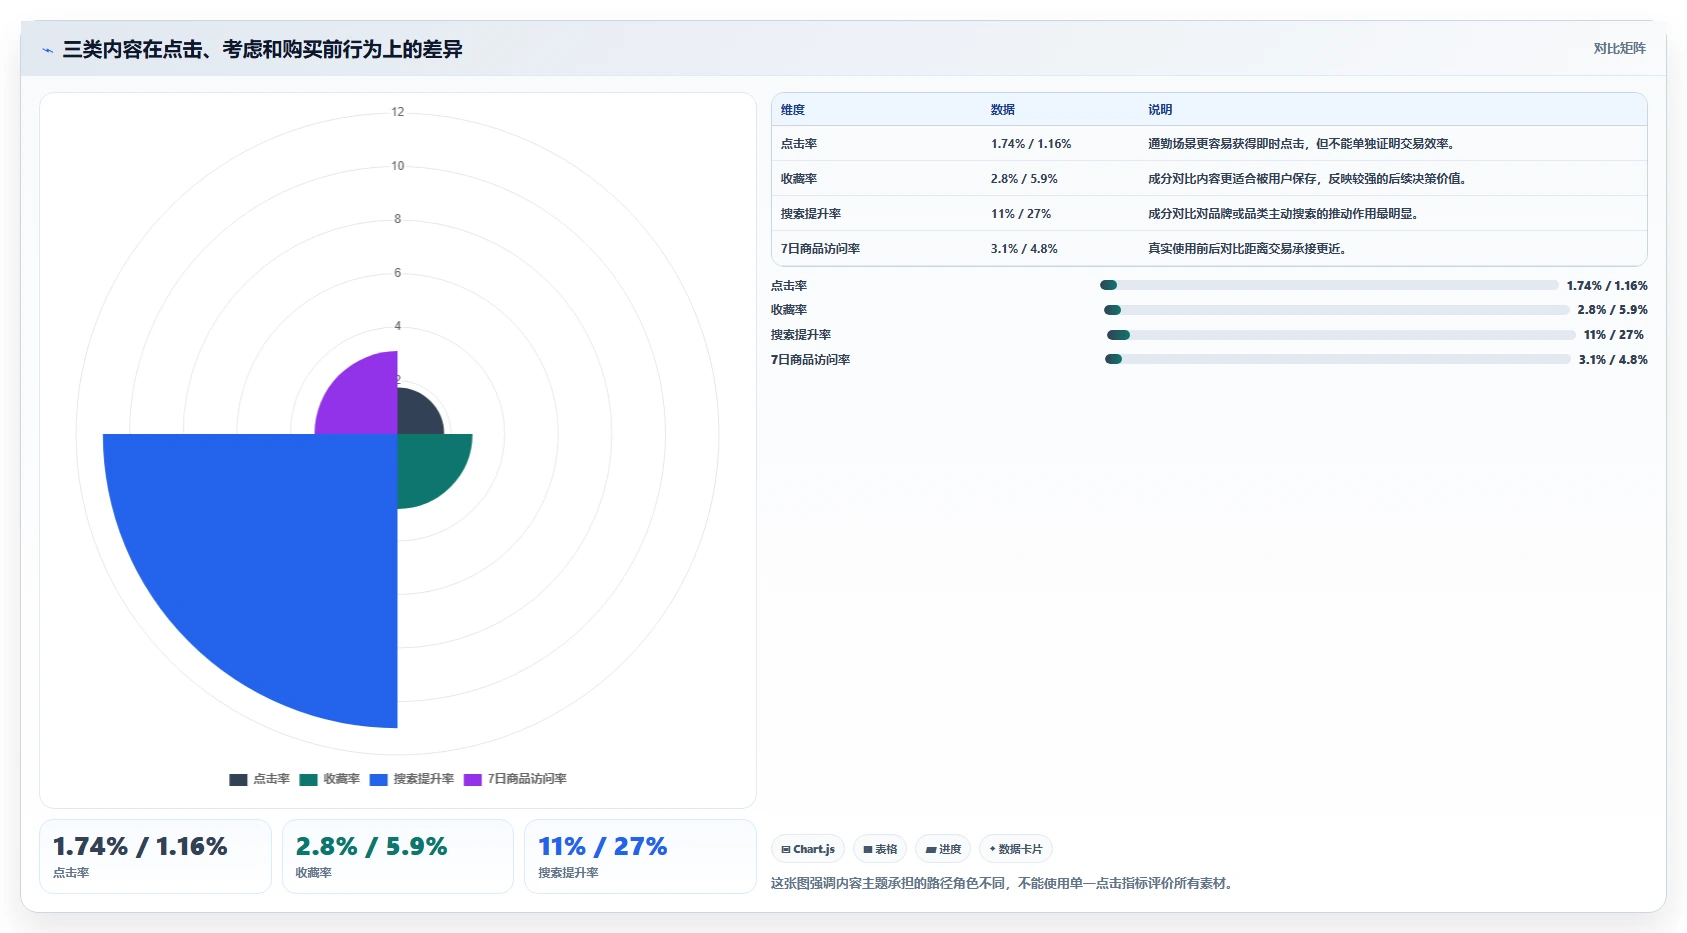The width and height of the screenshot is (1687, 933).
Task: Click the panel title 三类内容在点击
Action: coord(262,49)
